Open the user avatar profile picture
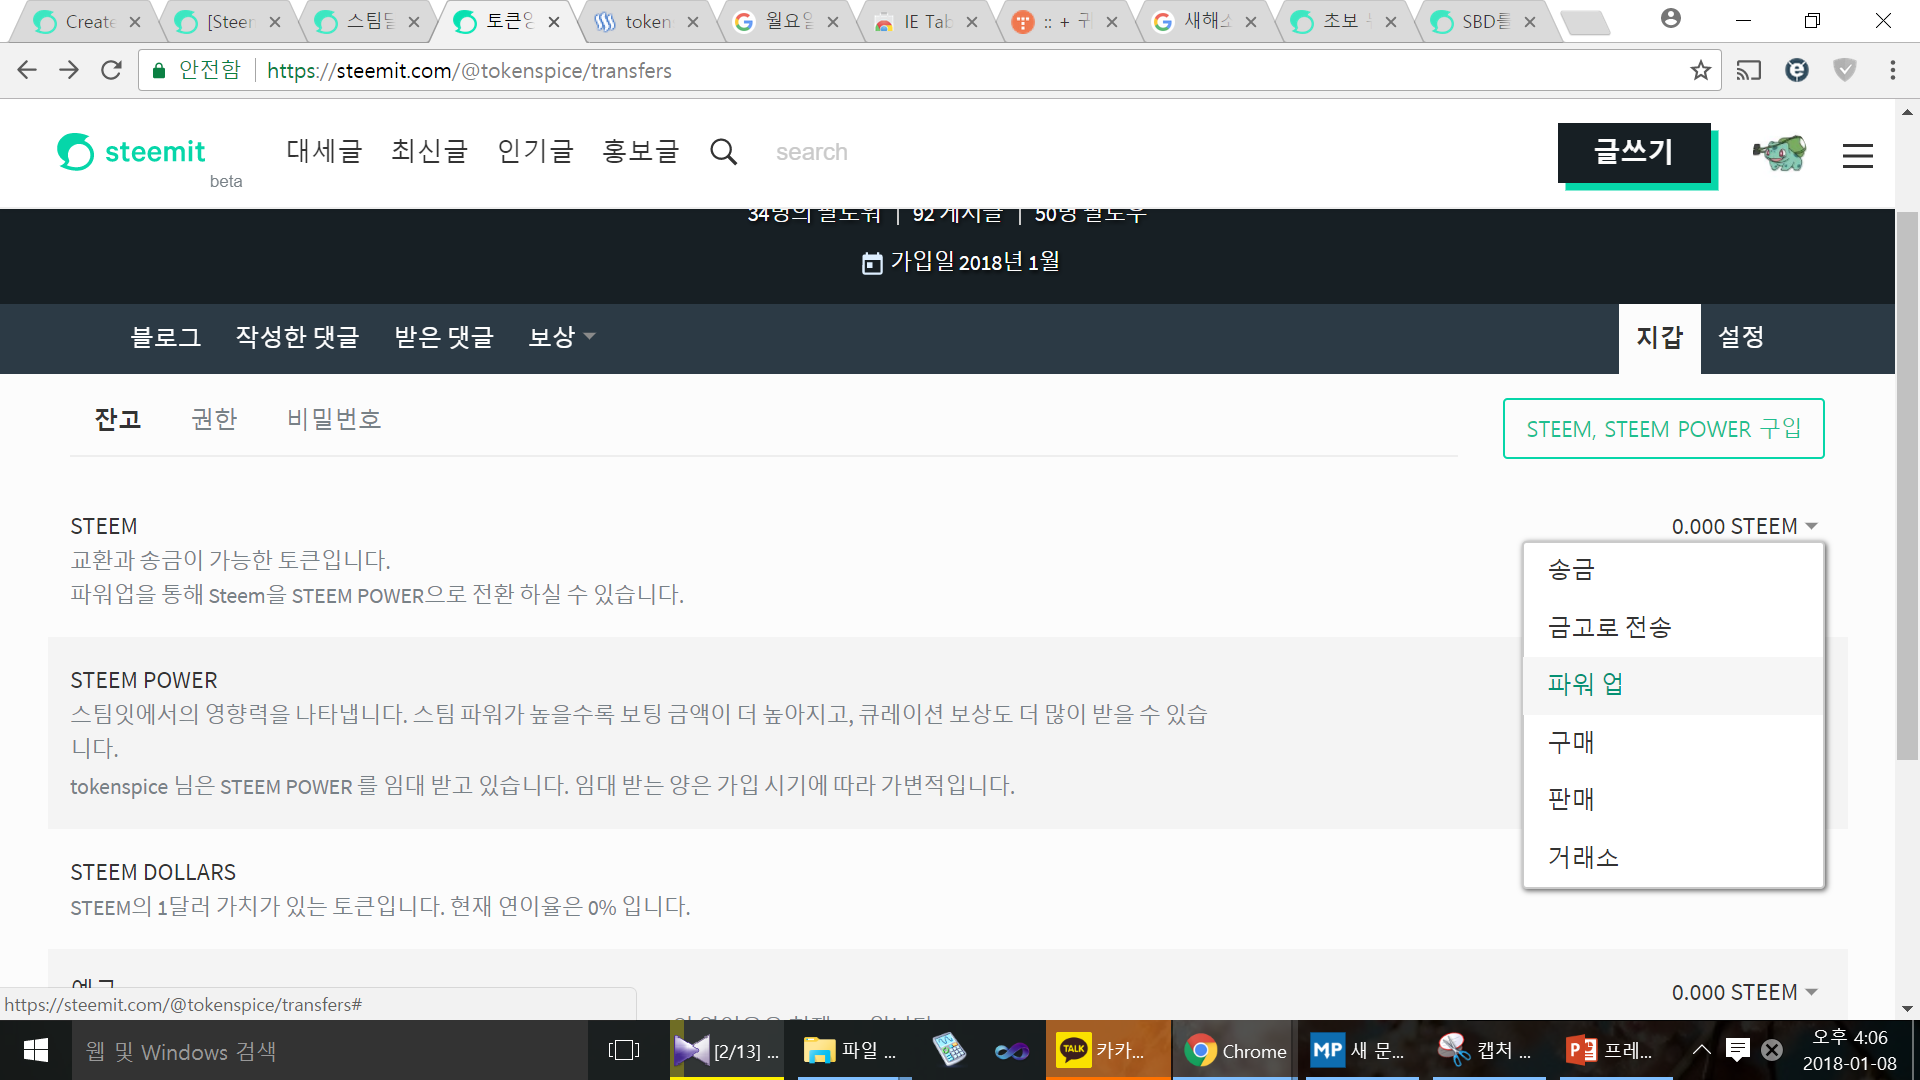1920x1080 pixels. (1780, 153)
